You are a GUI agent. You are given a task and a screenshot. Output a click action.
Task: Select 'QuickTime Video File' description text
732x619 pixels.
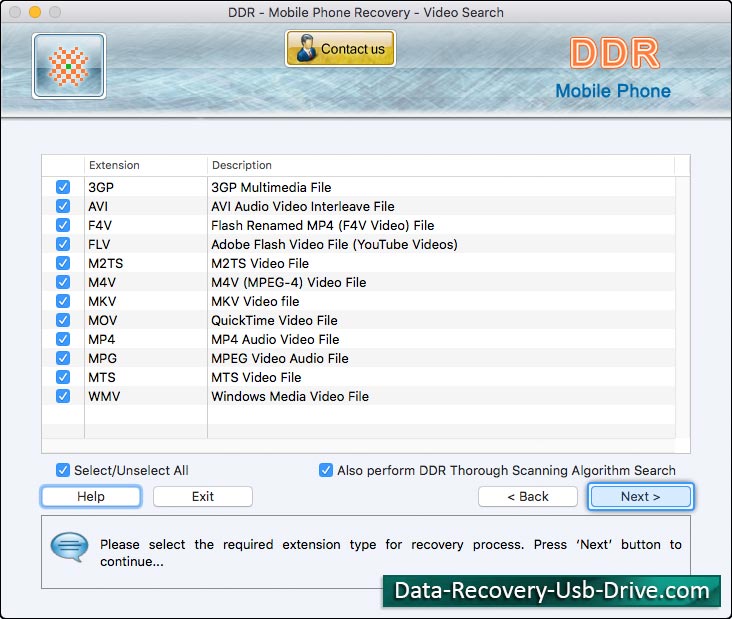274,320
